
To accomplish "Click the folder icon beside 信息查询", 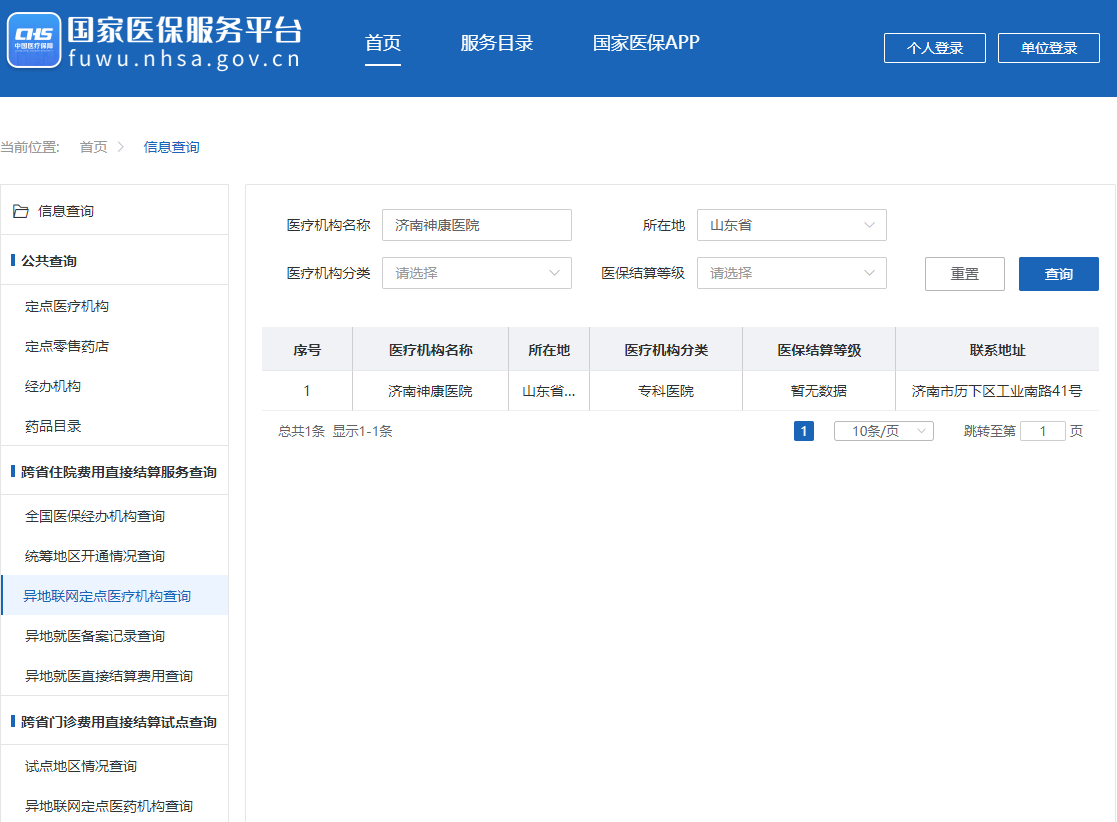I will click(20, 211).
